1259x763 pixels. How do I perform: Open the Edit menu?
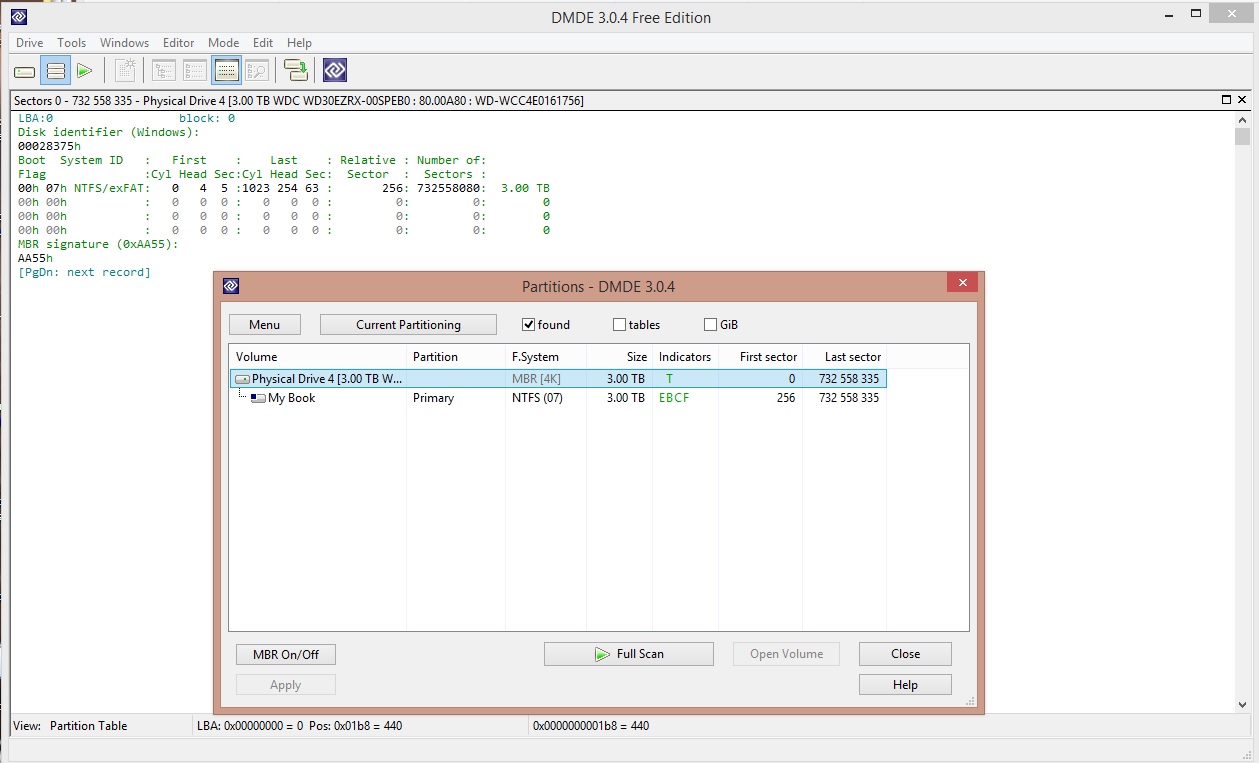pyautogui.click(x=263, y=43)
